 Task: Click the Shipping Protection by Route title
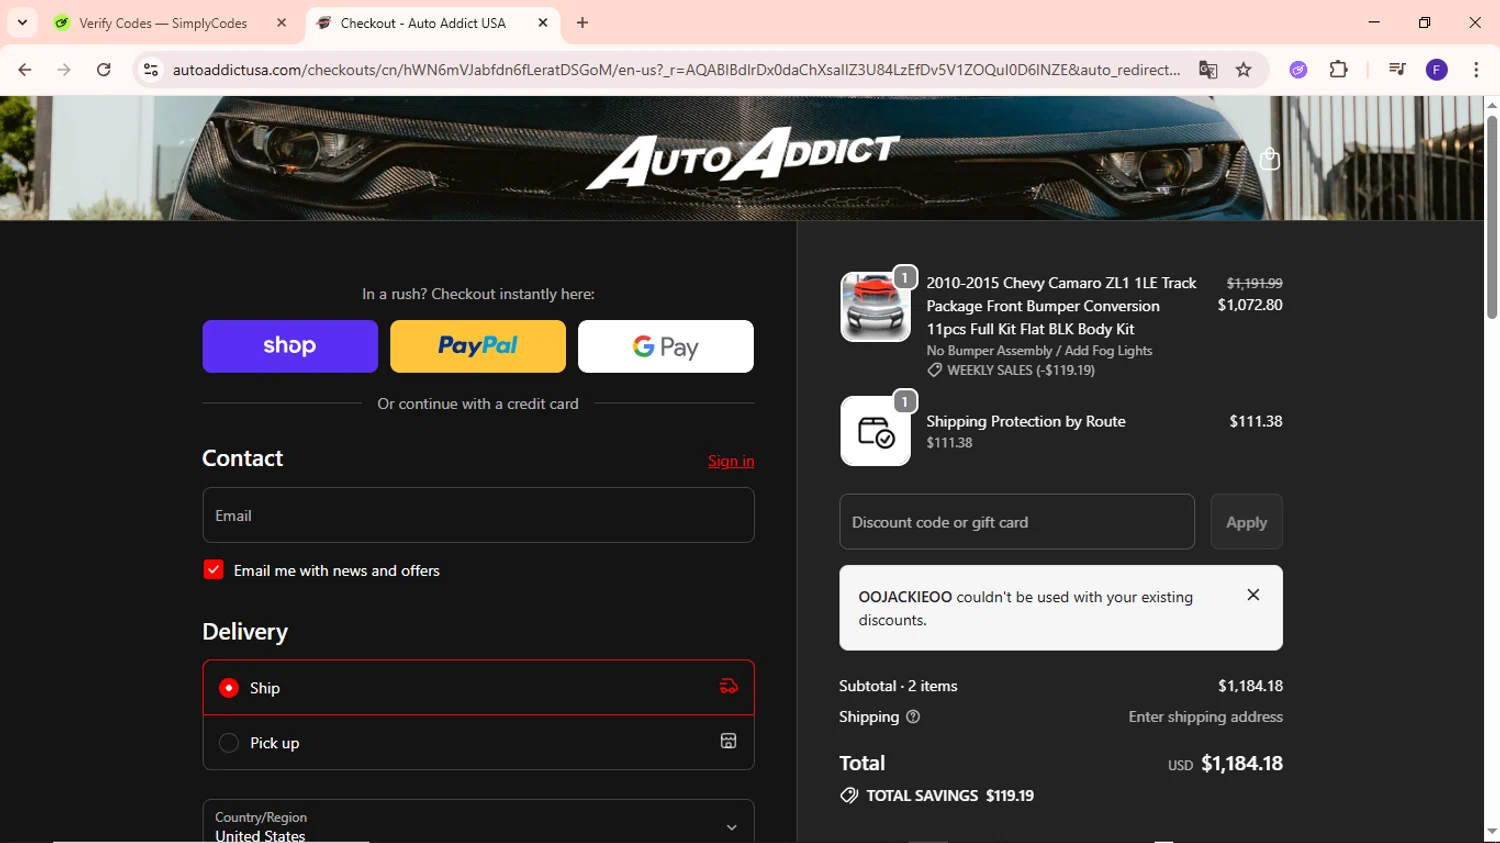(x=1026, y=421)
